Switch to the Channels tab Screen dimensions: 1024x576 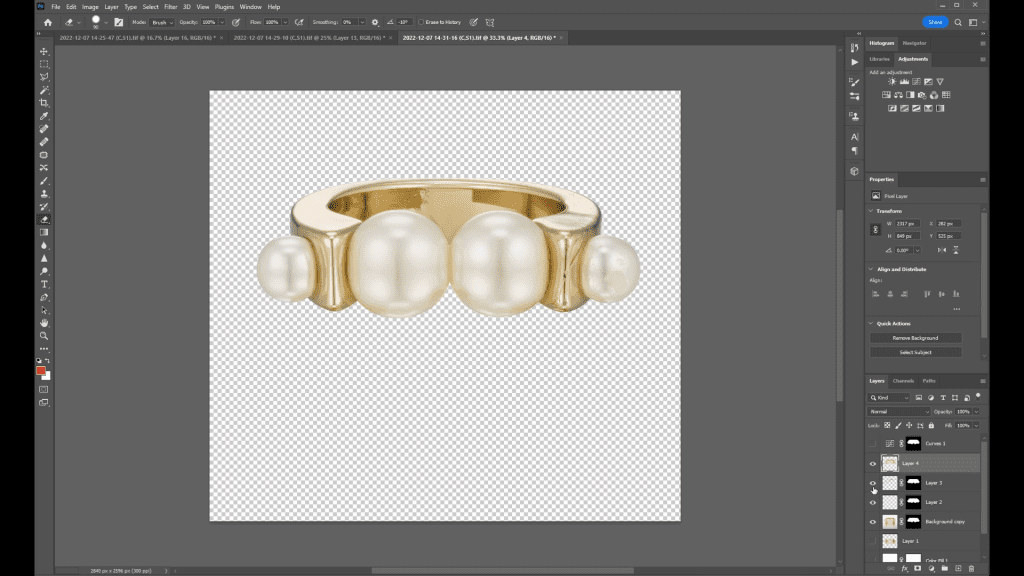(x=903, y=381)
